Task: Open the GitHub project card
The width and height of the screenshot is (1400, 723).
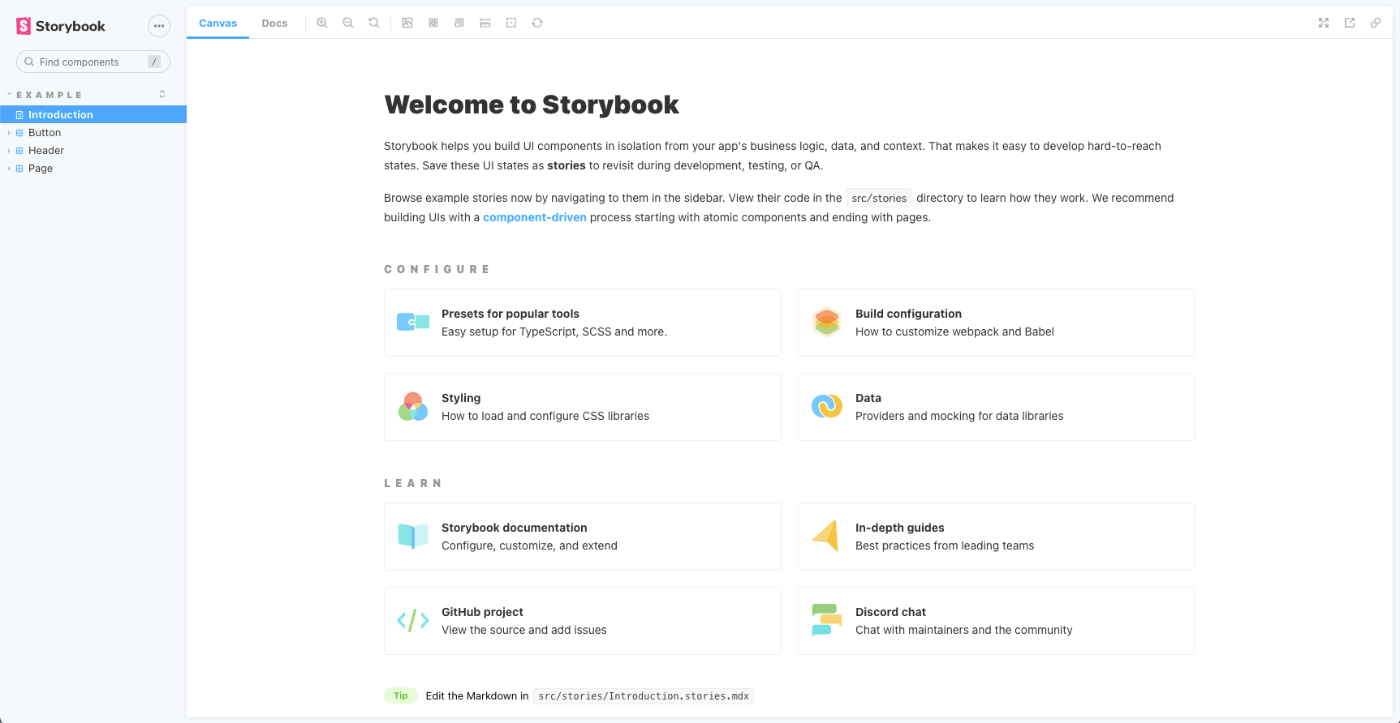Action: pyautogui.click(x=583, y=621)
